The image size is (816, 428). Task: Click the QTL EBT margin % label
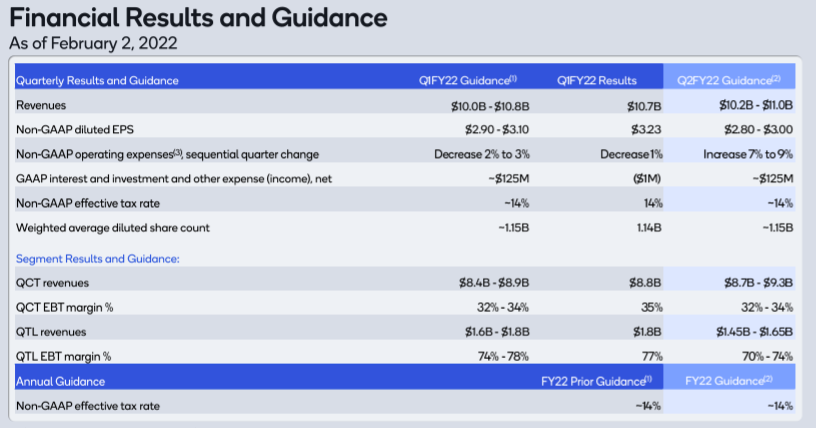point(64,355)
